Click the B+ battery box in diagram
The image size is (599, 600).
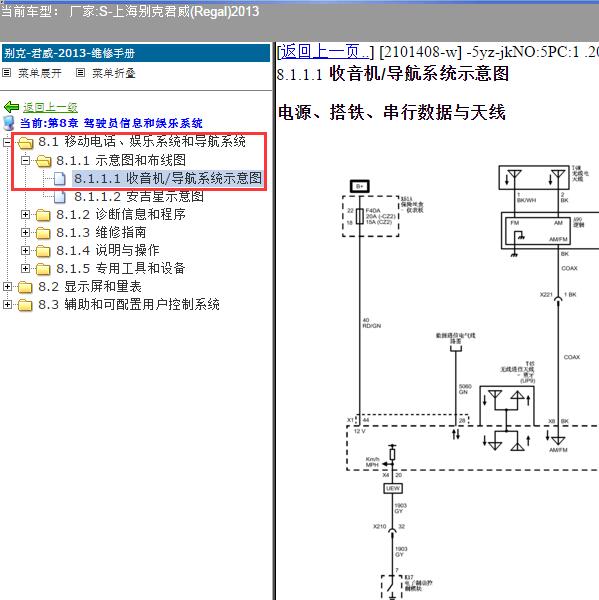click(x=360, y=186)
